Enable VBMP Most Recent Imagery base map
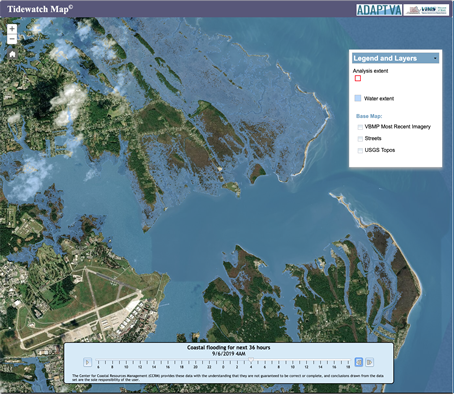454x394 pixels. pos(360,127)
